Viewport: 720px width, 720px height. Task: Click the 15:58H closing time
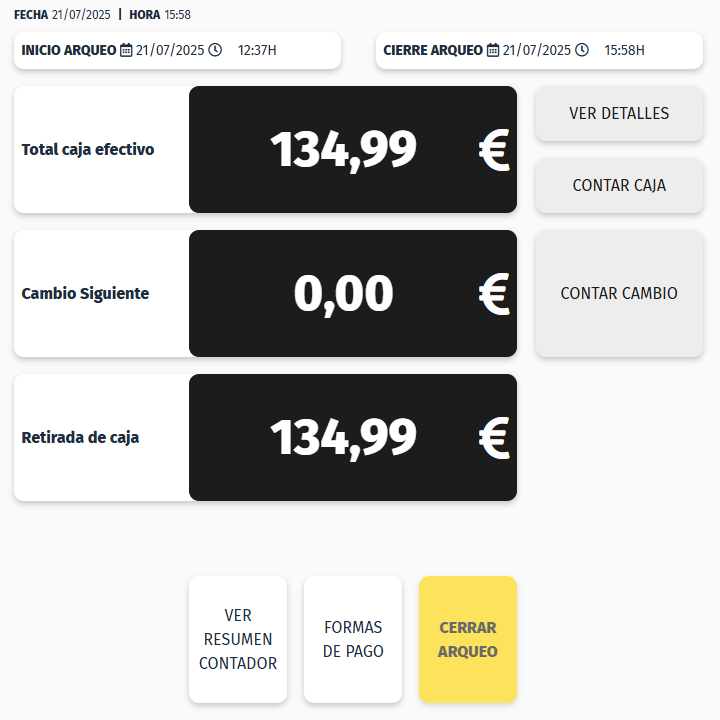[x=624, y=50]
